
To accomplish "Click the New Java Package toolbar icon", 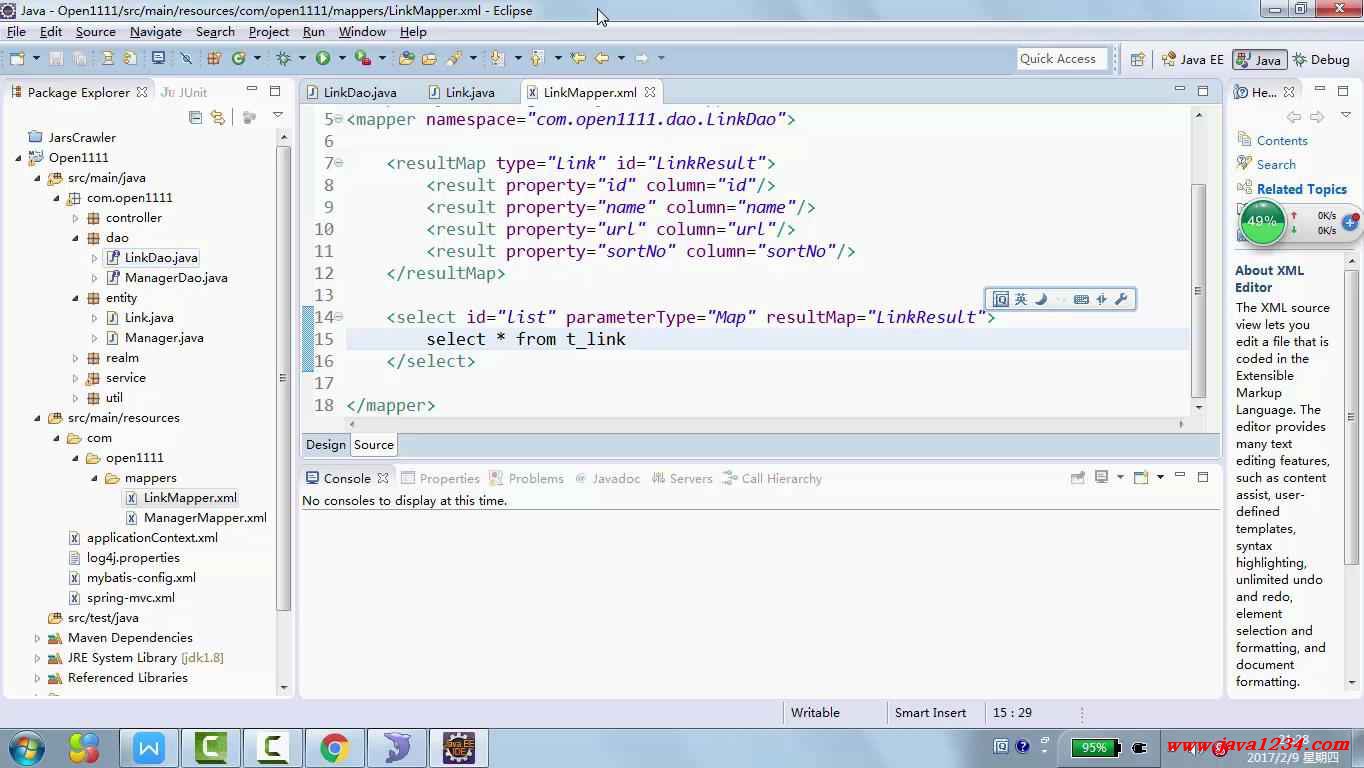I will coord(214,59).
